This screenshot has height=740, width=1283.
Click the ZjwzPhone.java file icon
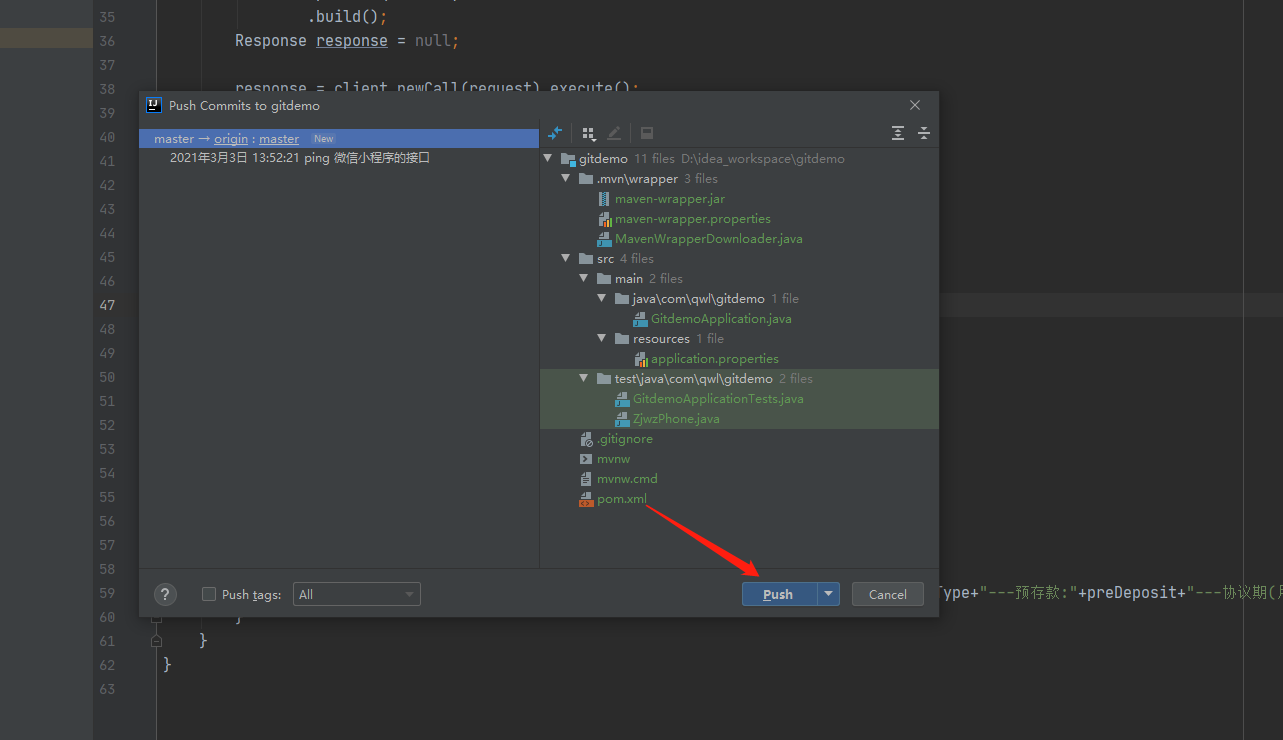pyautogui.click(x=622, y=419)
